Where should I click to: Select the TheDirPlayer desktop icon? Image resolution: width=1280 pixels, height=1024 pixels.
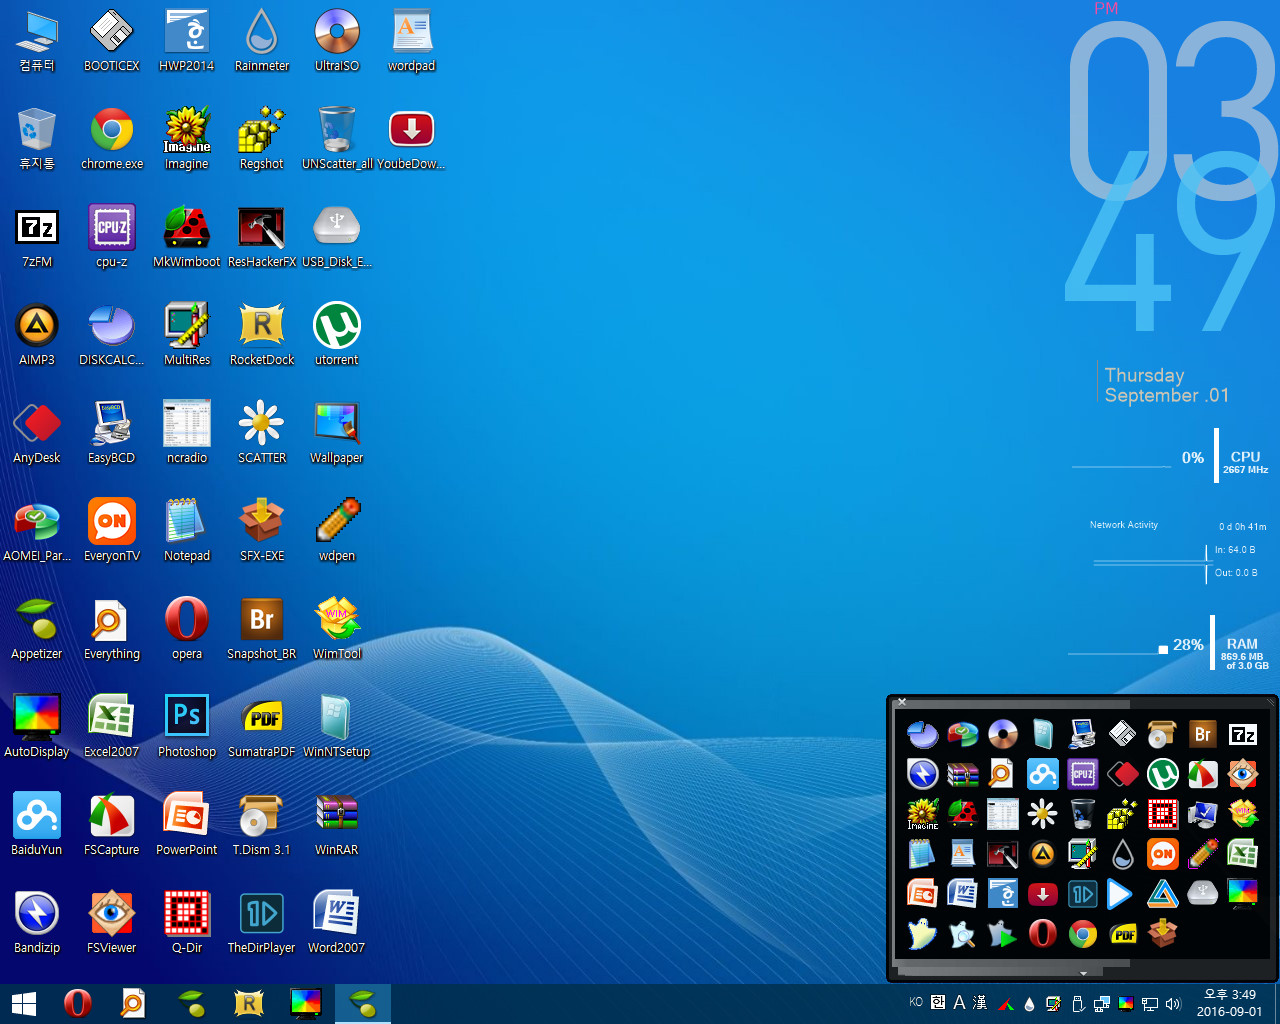coord(262,924)
